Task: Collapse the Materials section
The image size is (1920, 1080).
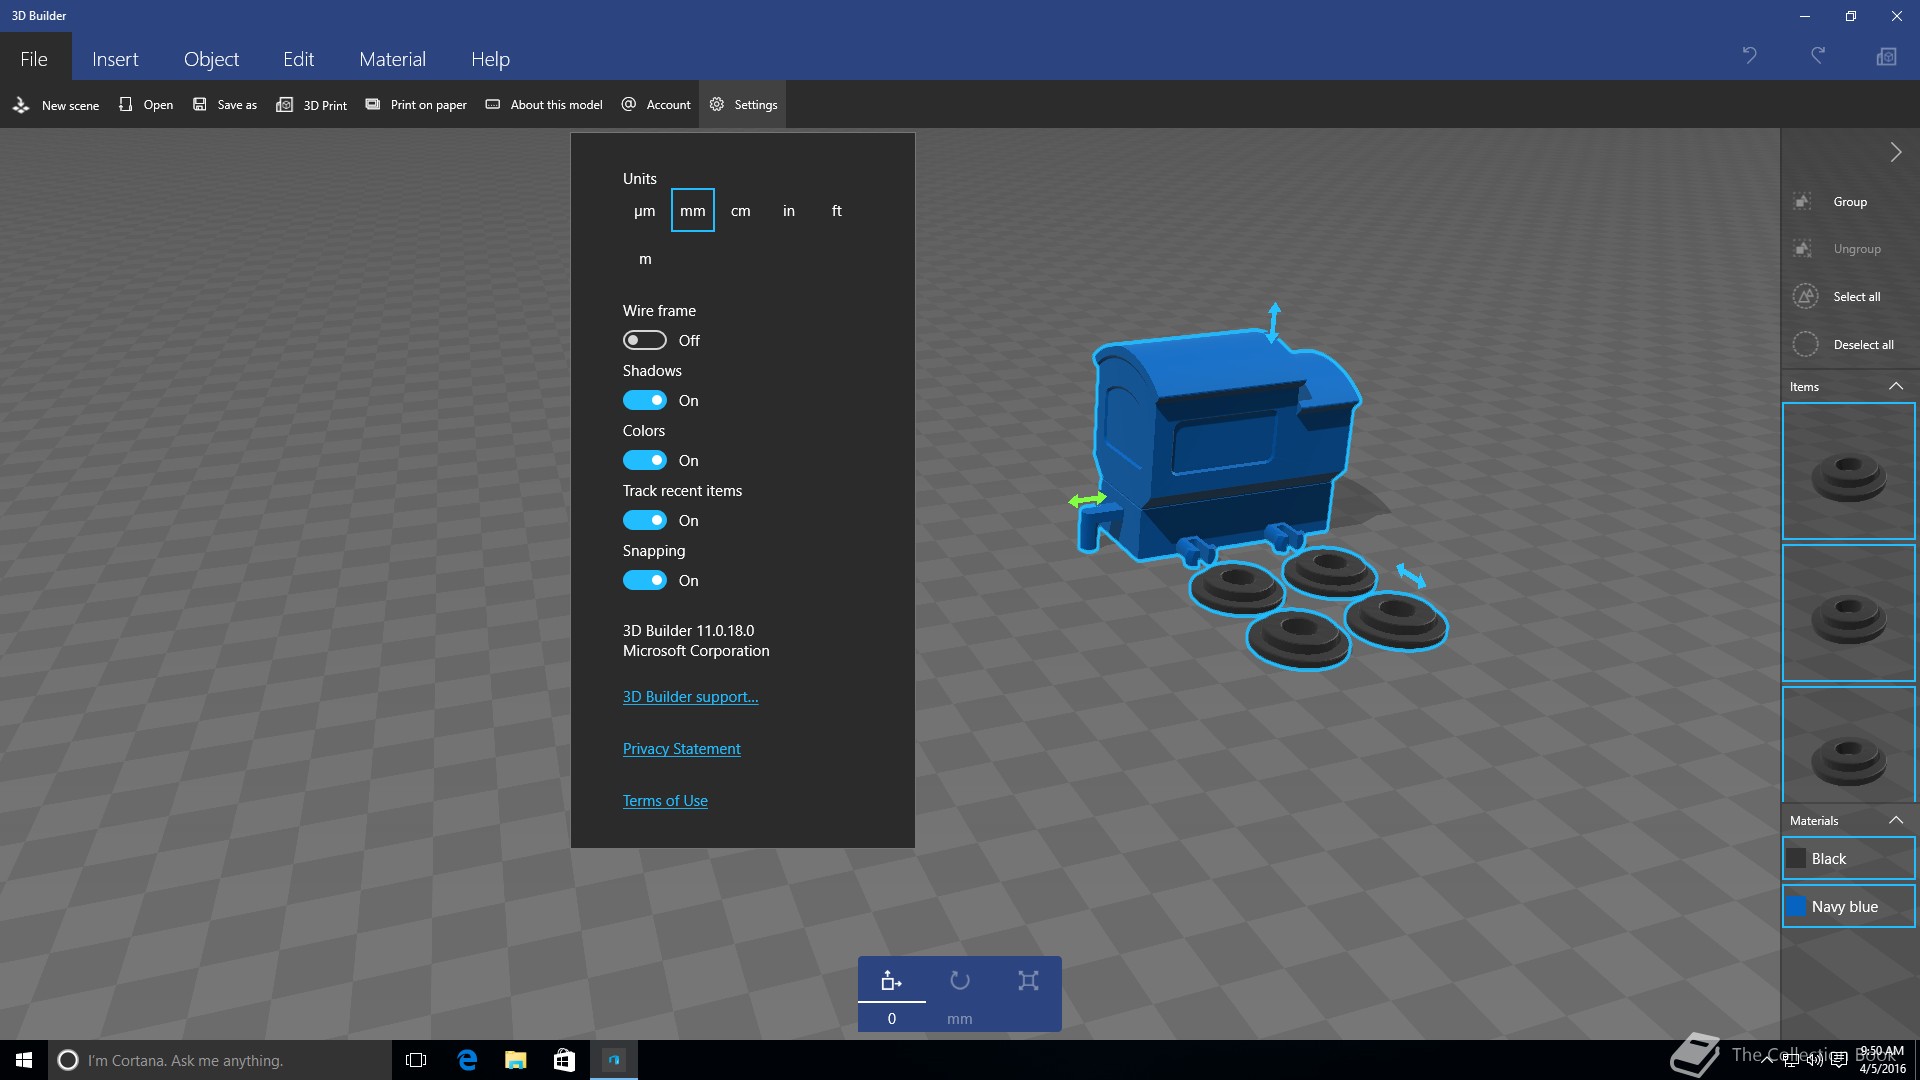Action: pos(1895,821)
